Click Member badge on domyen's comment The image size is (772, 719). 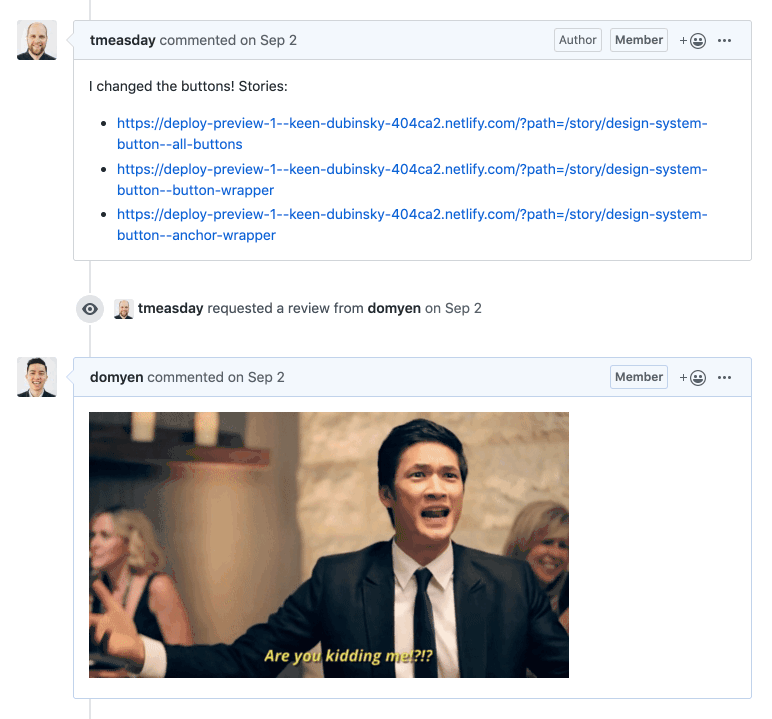click(639, 377)
